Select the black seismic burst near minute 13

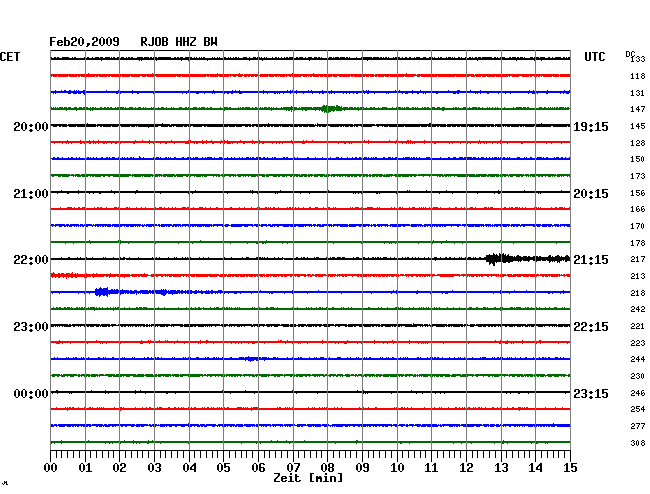527,259
